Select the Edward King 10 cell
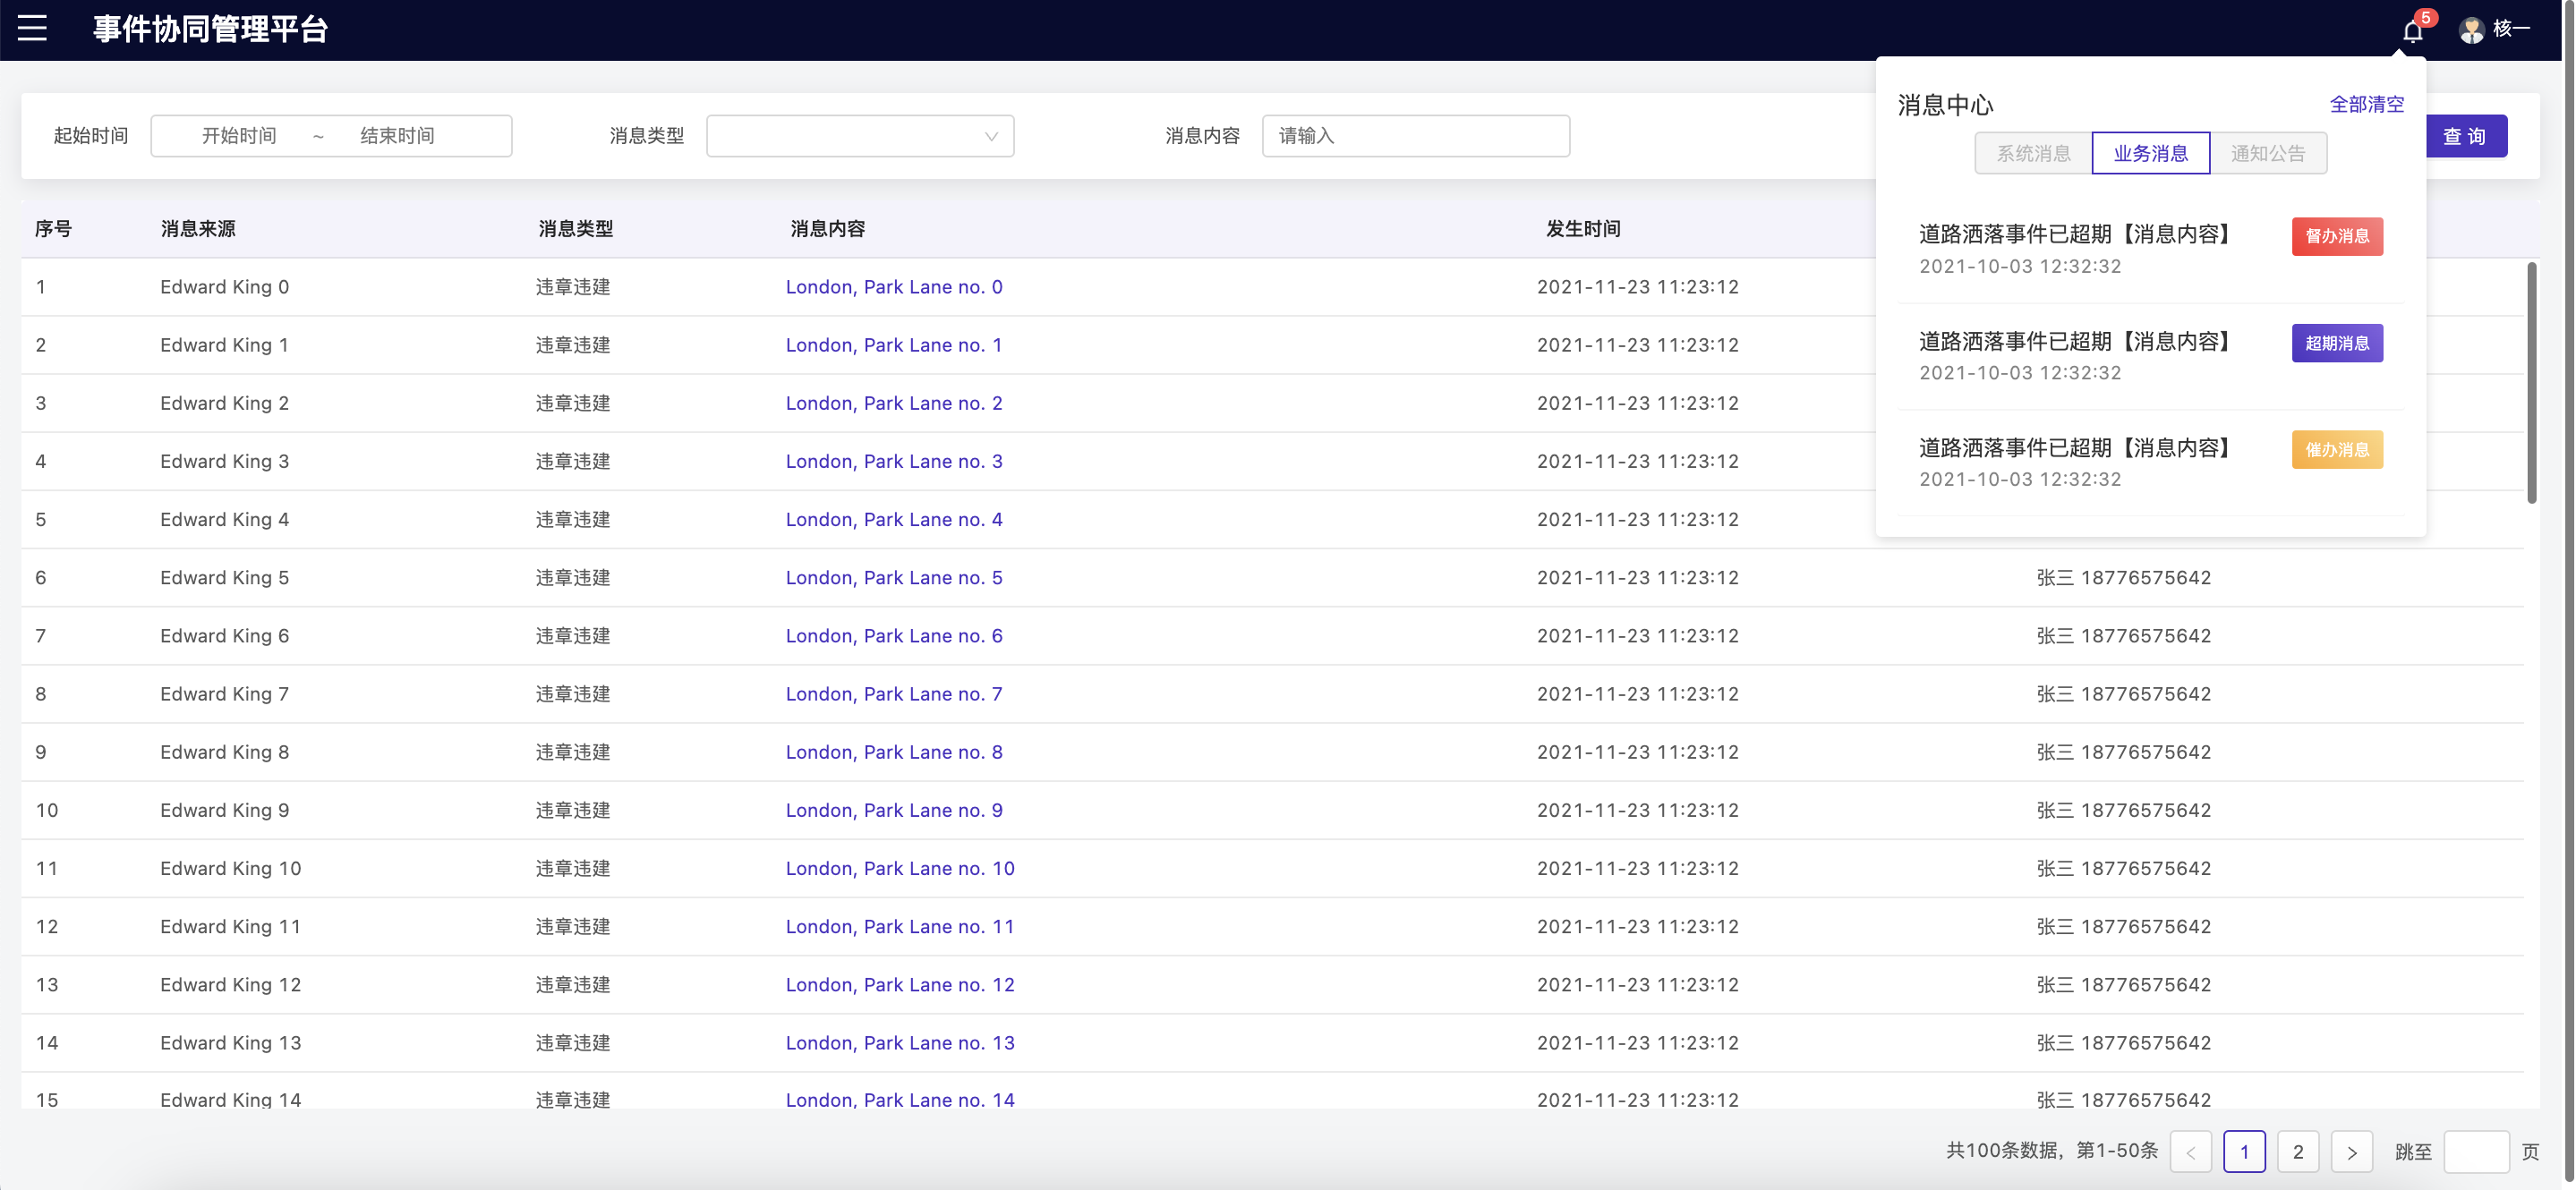The width and height of the screenshot is (2576, 1190). point(230,868)
